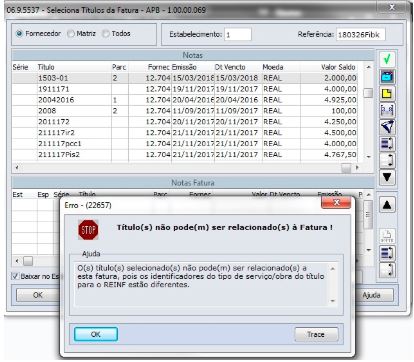The image size is (414, 362).
Task: Click the red STOP sign icon
Action: pyautogui.click(x=88, y=230)
